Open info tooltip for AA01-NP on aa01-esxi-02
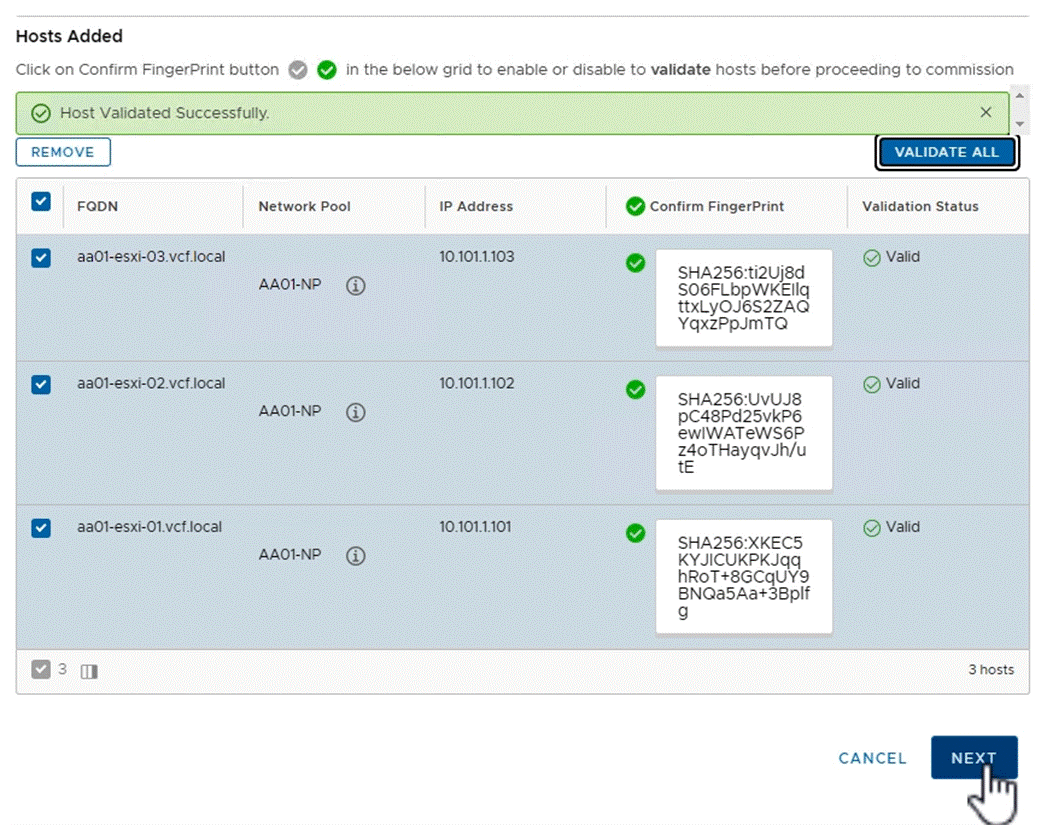 (x=355, y=411)
